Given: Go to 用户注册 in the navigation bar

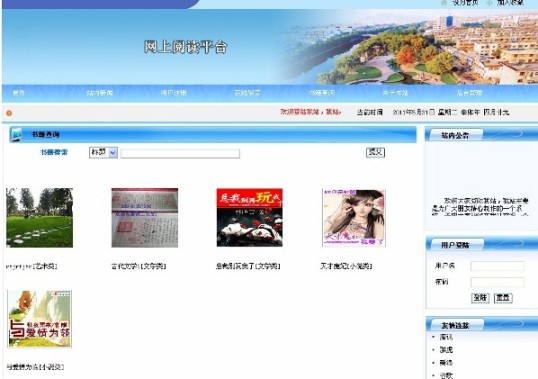Looking at the screenshot, I should click(174, 93).
